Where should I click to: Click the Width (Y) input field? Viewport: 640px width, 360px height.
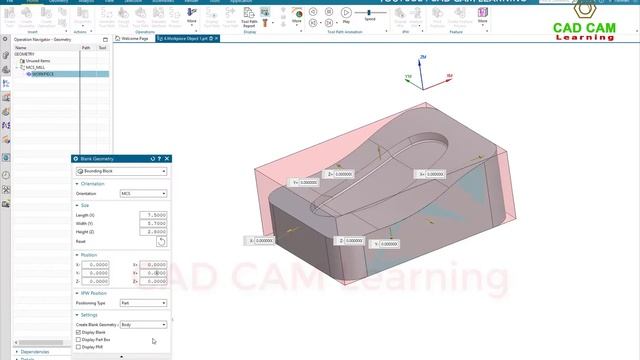click(x=153, y=224)
